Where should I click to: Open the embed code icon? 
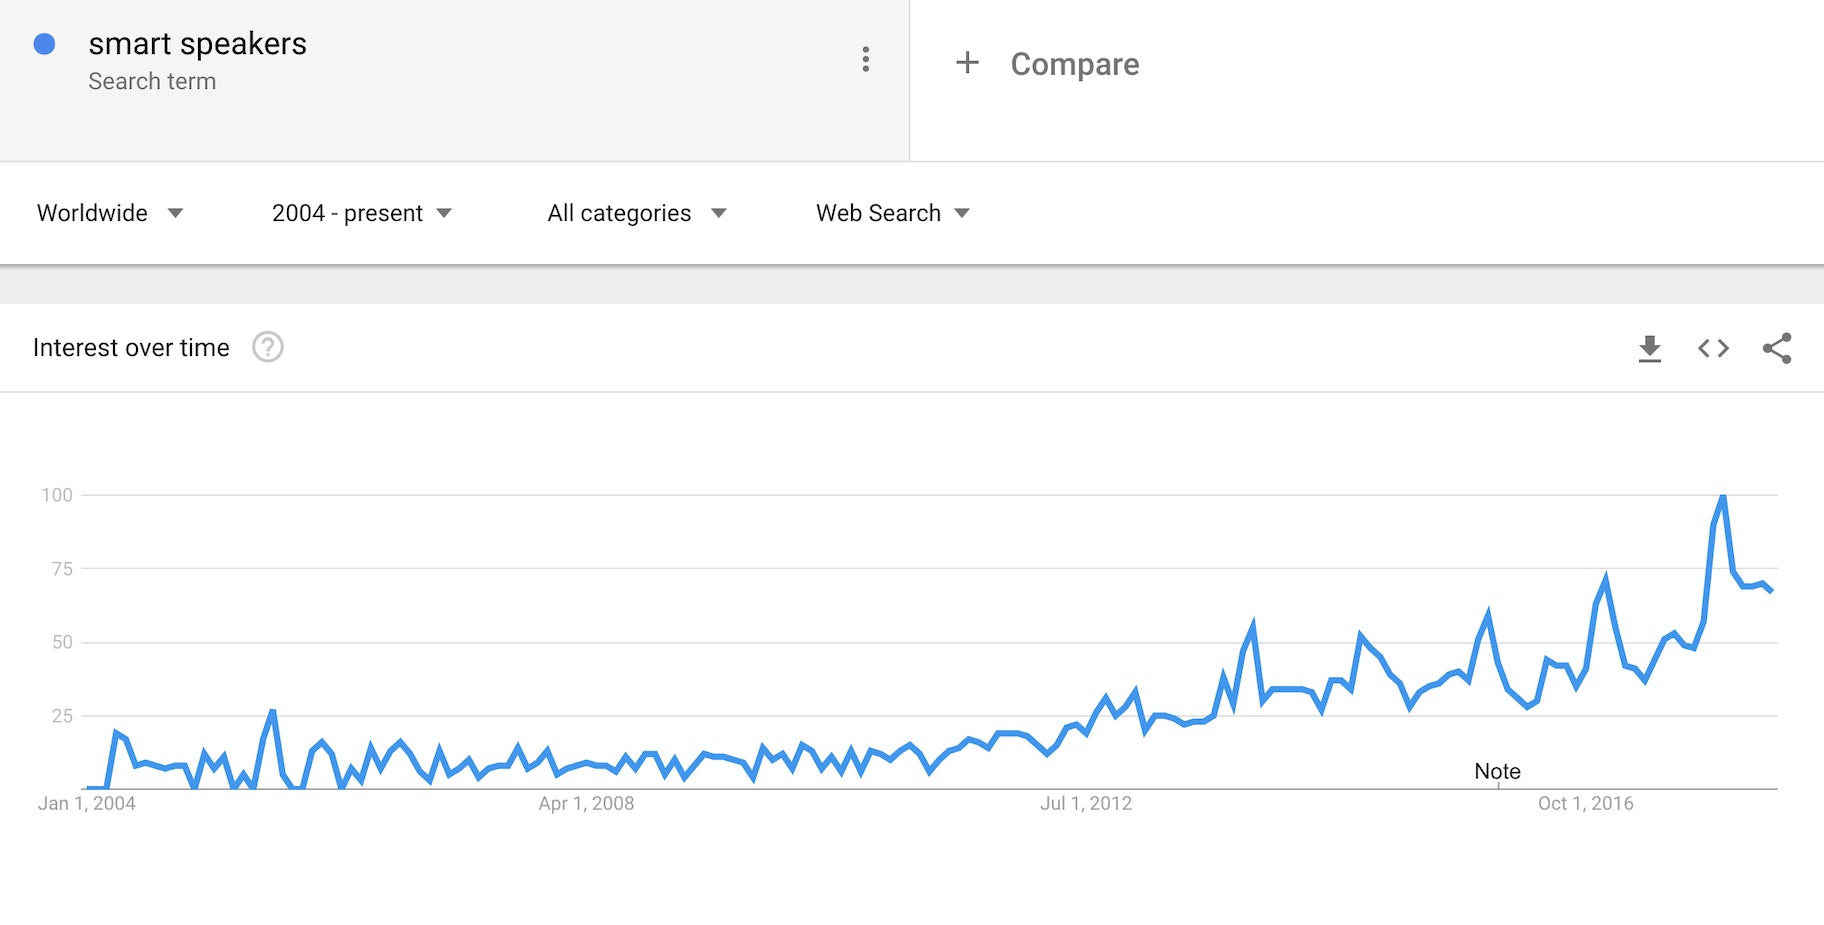pyautogui.click(x=1713, y=348)
